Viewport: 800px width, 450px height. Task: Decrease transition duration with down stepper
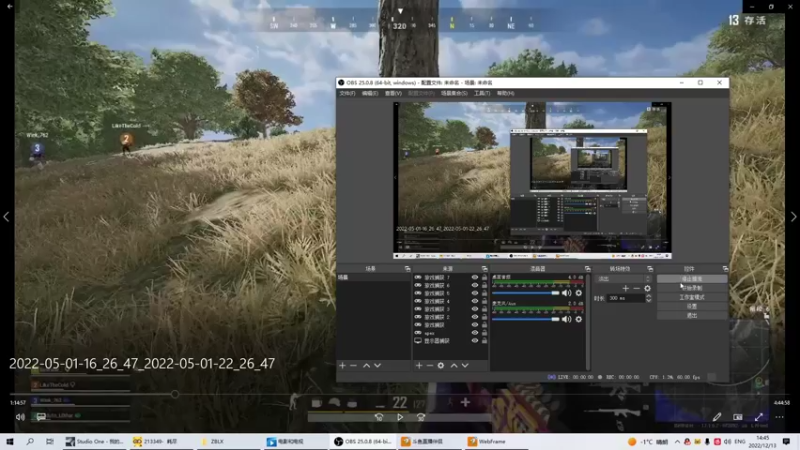tap(648, 301)
